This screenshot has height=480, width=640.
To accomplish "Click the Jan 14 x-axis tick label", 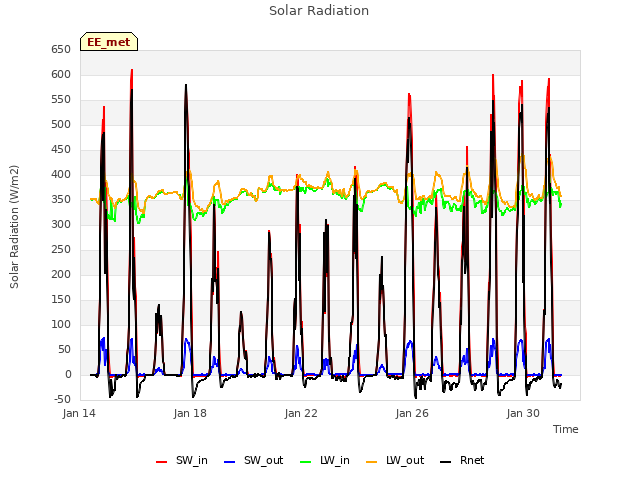I will pyautogui.click(x=79, y=413).
